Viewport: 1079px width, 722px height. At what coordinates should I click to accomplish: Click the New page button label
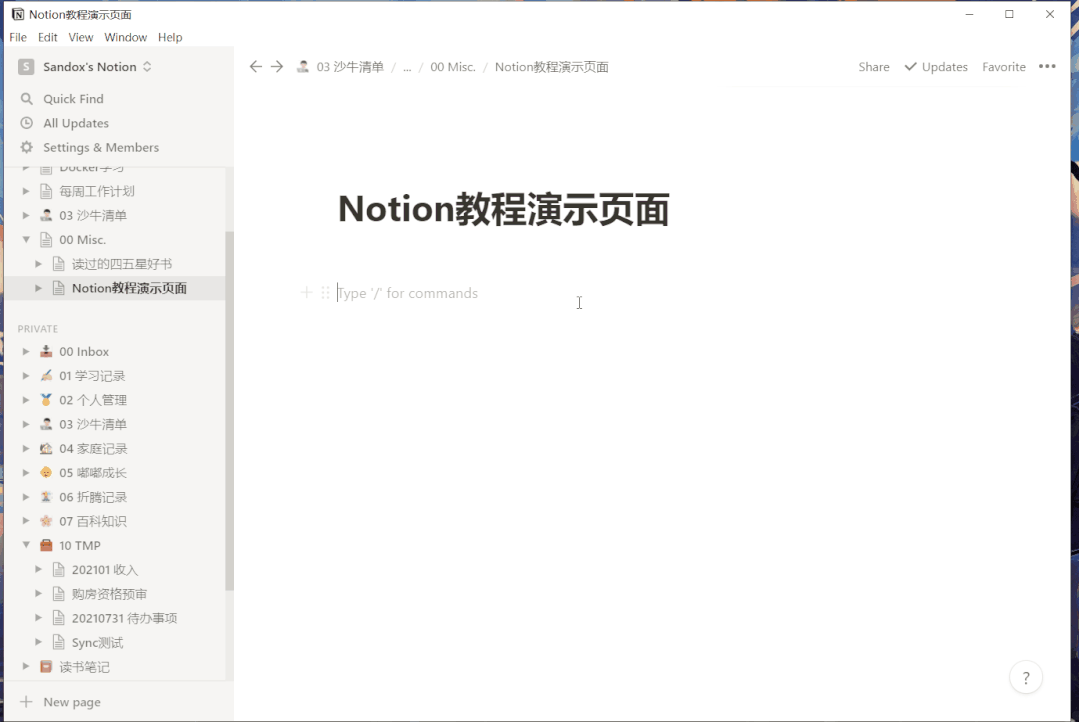coord(72,702)
